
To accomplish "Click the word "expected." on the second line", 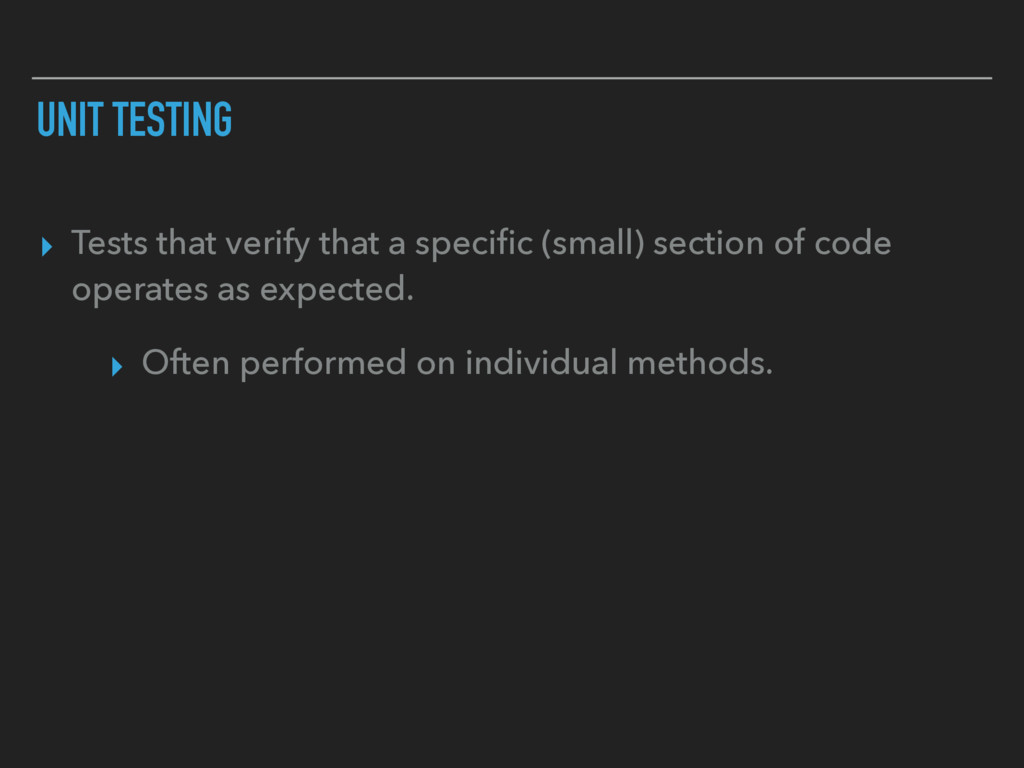I will (337, 291).
